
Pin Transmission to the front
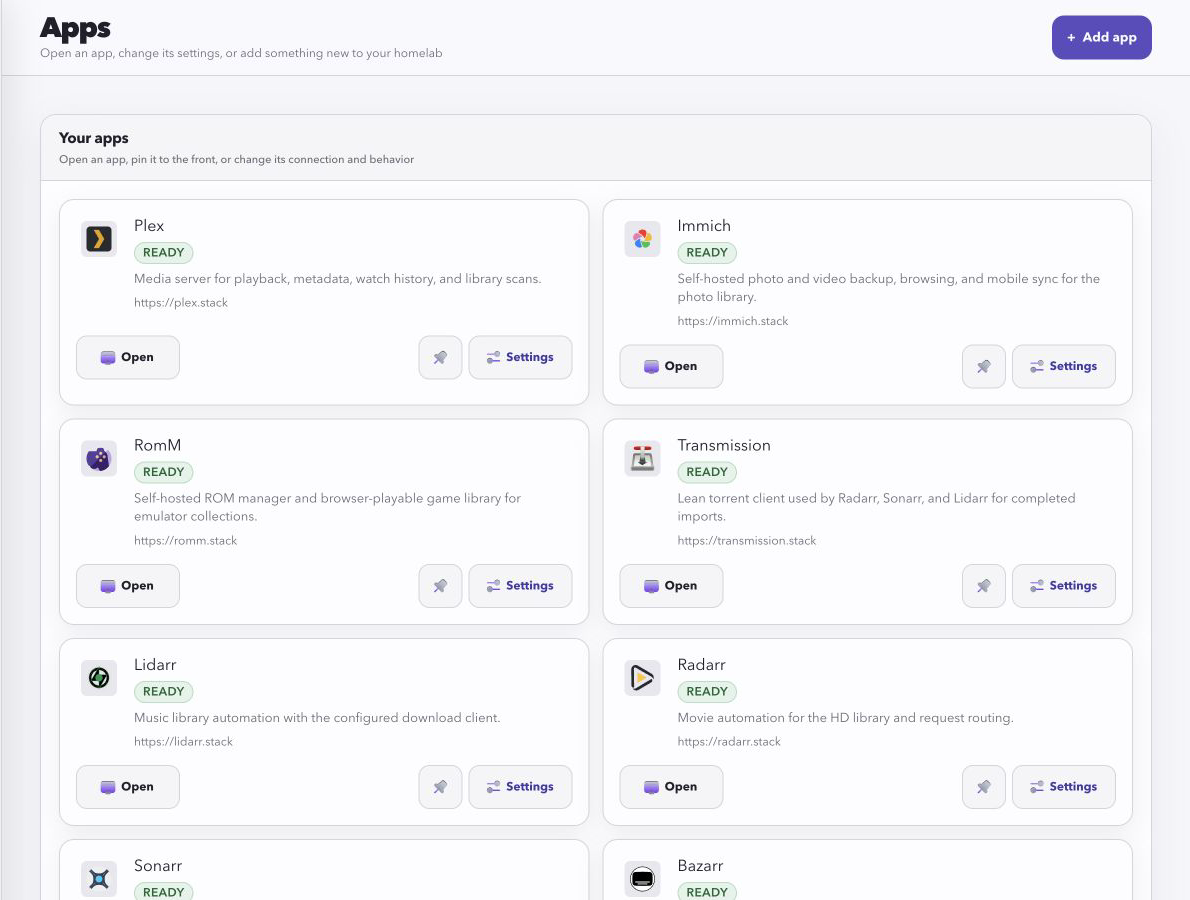pos(984,586)
